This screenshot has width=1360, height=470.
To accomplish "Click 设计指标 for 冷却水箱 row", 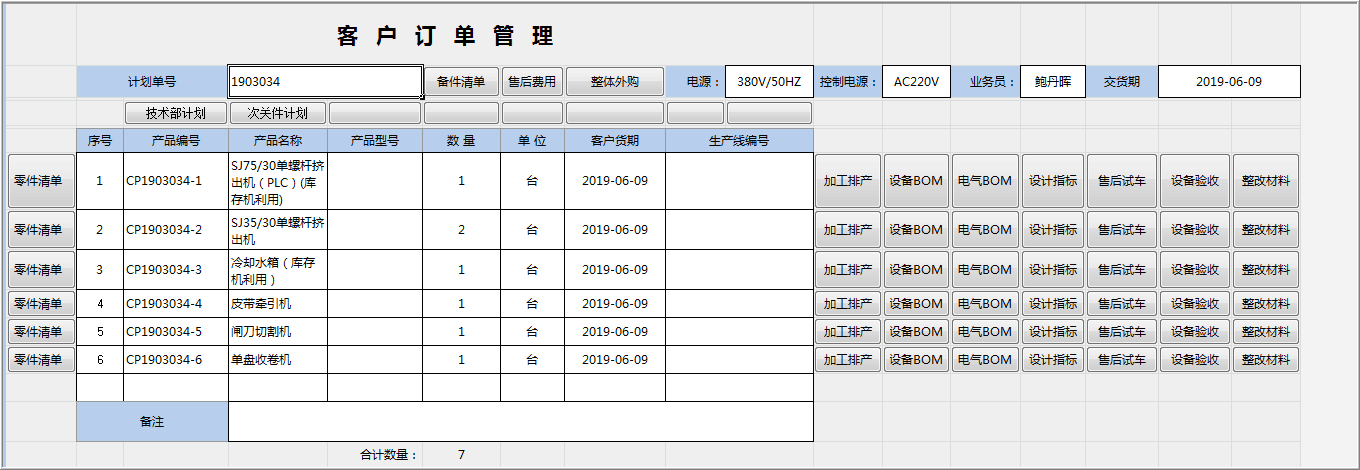I will [1053, 270].
